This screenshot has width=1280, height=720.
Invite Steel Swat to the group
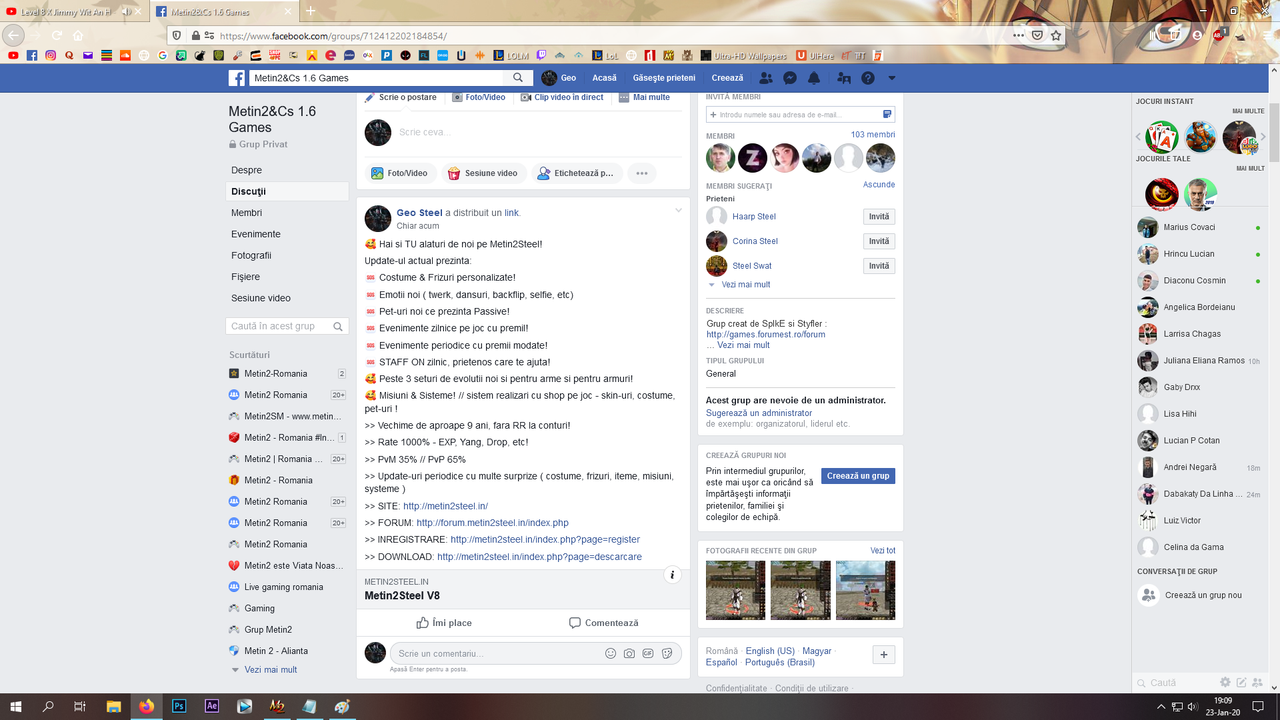point(879,266)
